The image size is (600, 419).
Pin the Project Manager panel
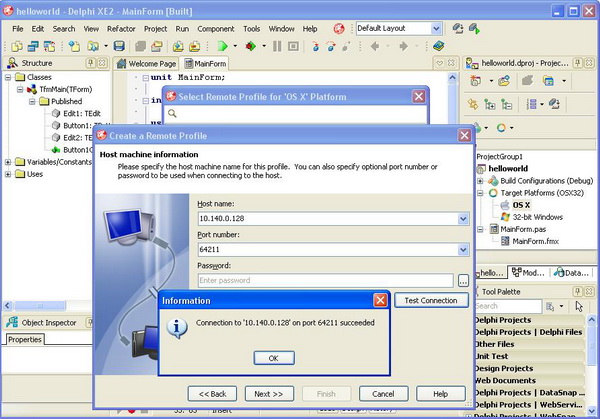578,63
